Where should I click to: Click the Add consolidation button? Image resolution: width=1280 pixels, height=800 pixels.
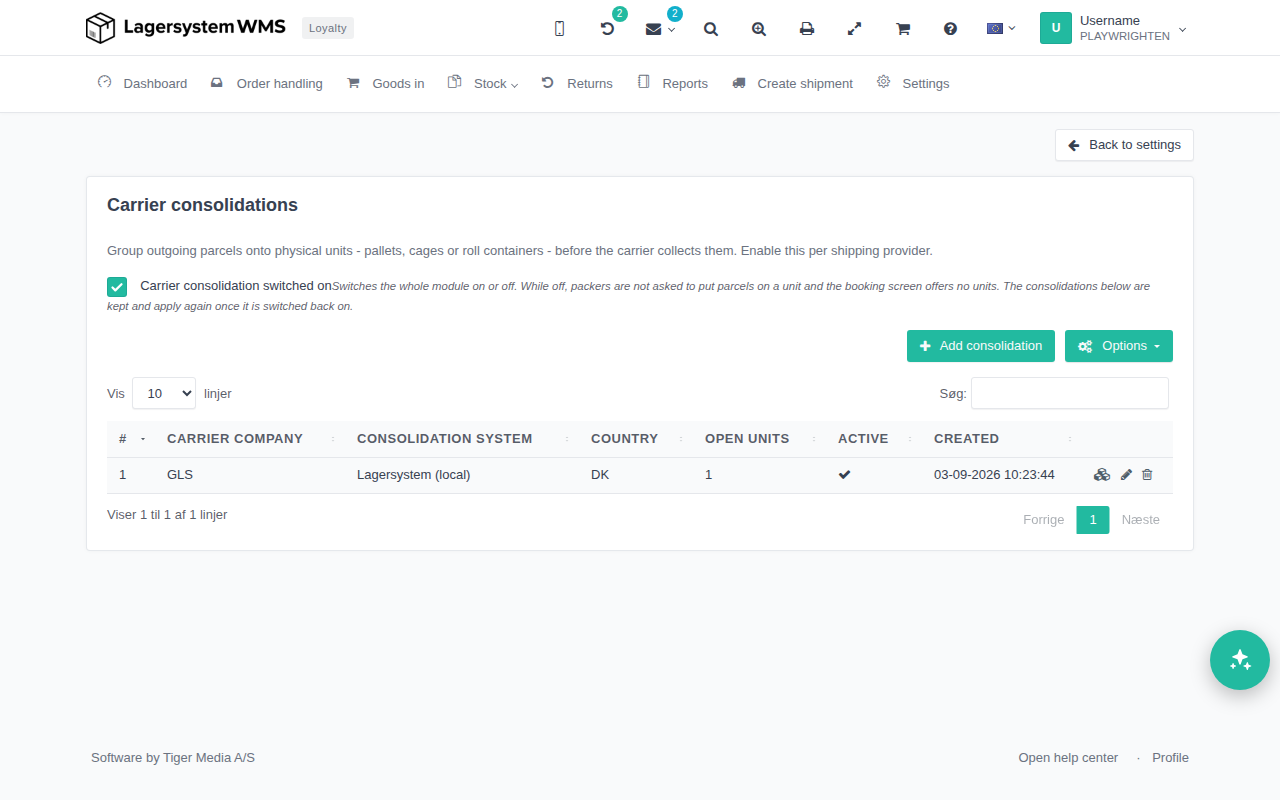981,346
